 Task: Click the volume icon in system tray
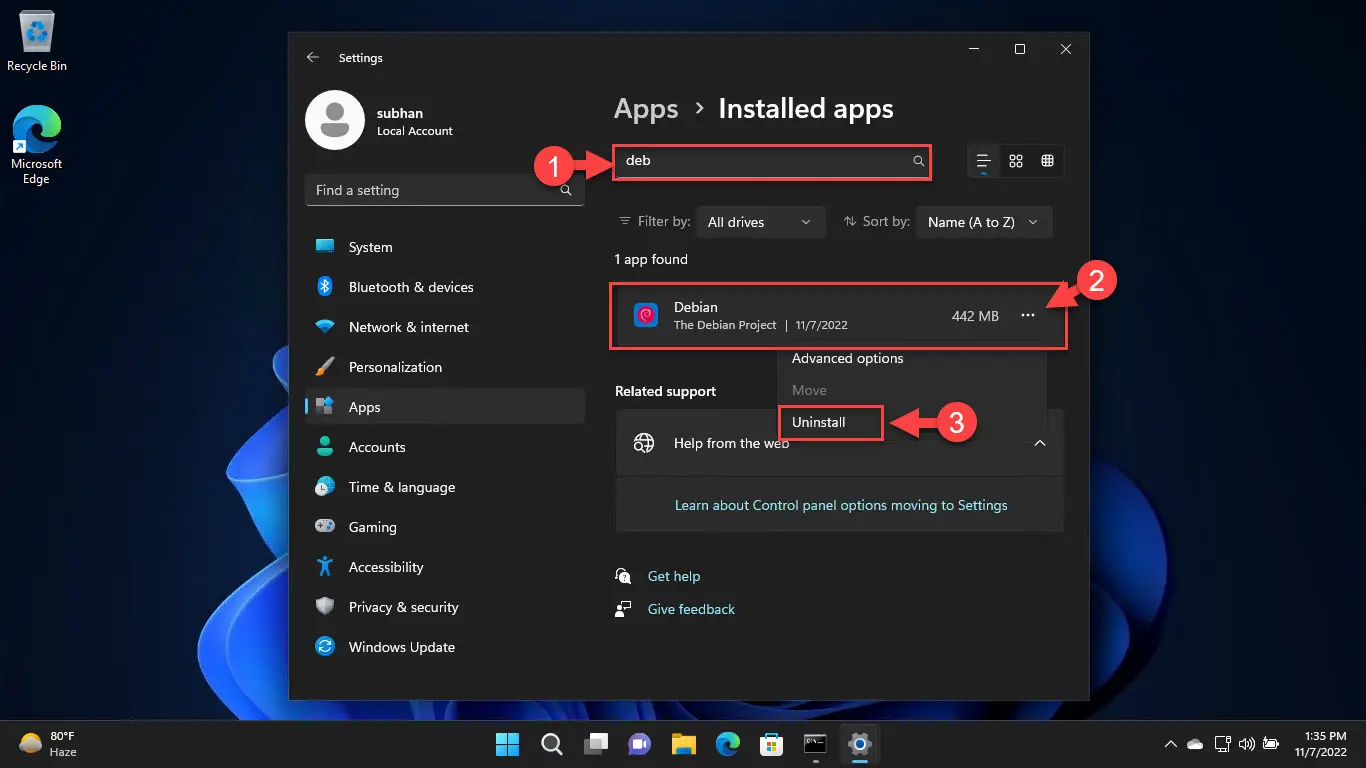1246,744
